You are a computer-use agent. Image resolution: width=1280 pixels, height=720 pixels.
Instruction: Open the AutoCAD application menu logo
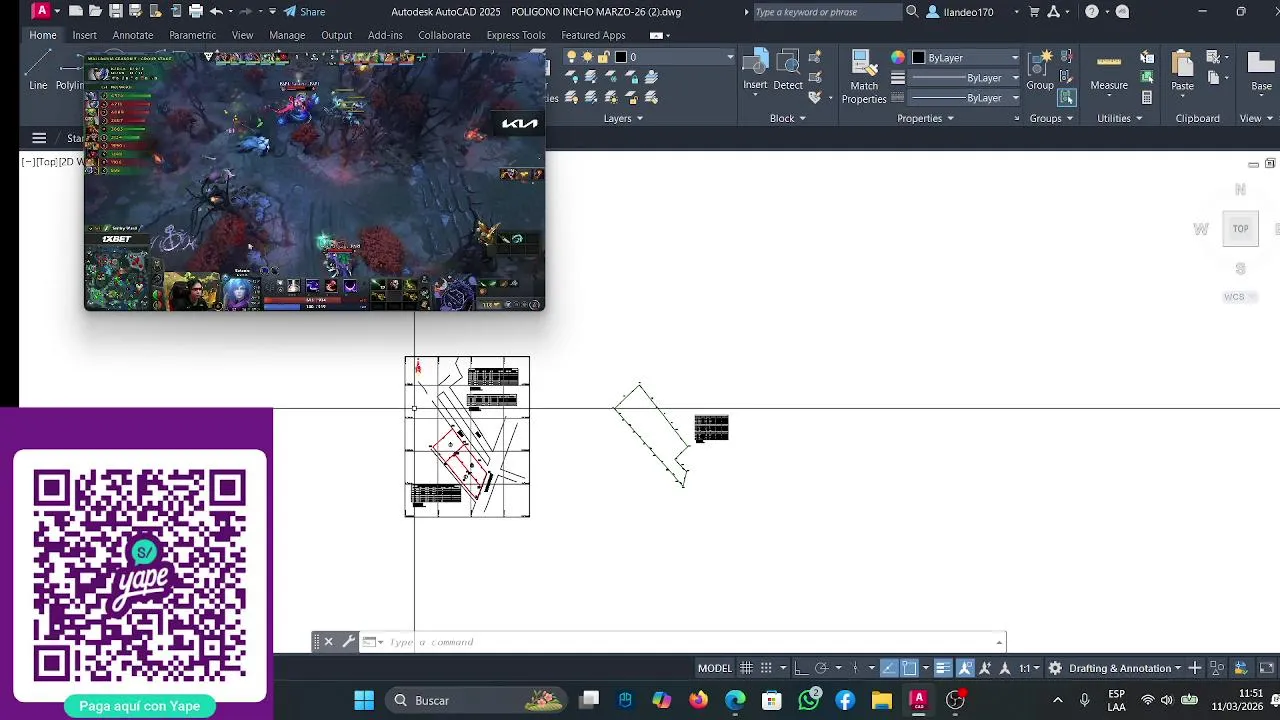tap(41, 12)
